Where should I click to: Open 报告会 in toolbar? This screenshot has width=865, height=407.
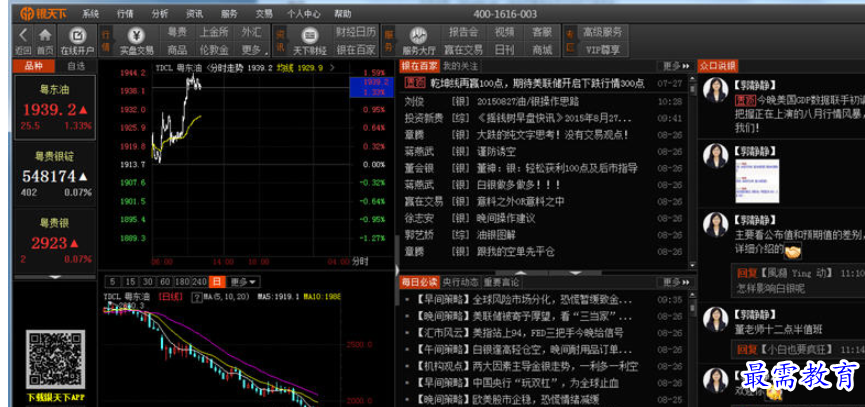point(463,32)
